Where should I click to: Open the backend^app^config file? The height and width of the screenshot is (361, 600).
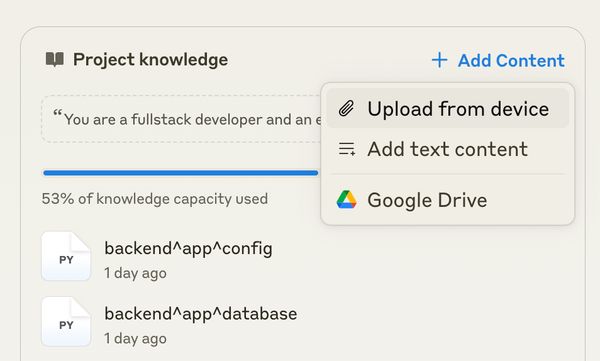[188, 248]
